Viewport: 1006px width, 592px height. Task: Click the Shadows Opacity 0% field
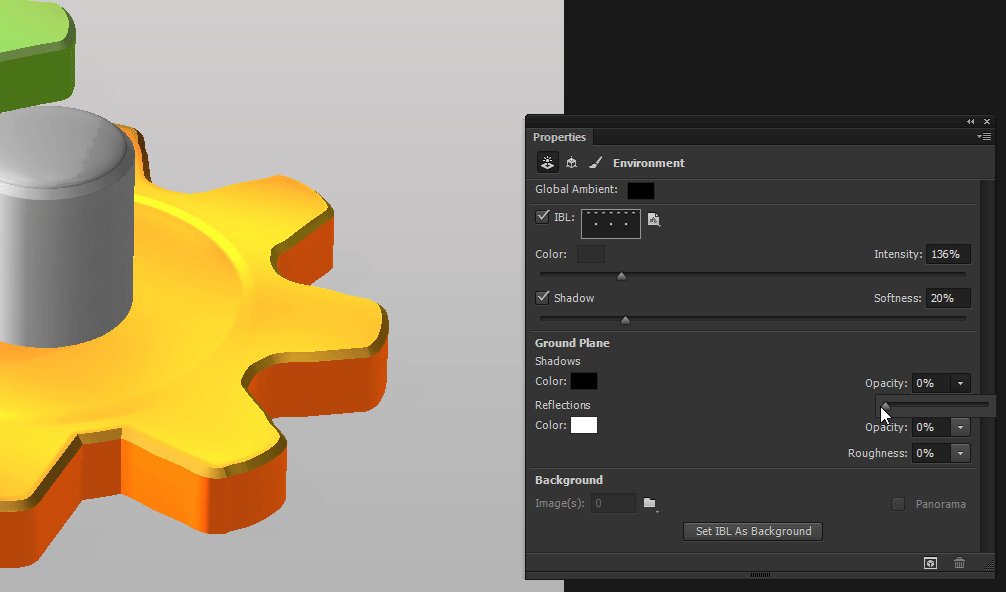pos(931,384)
